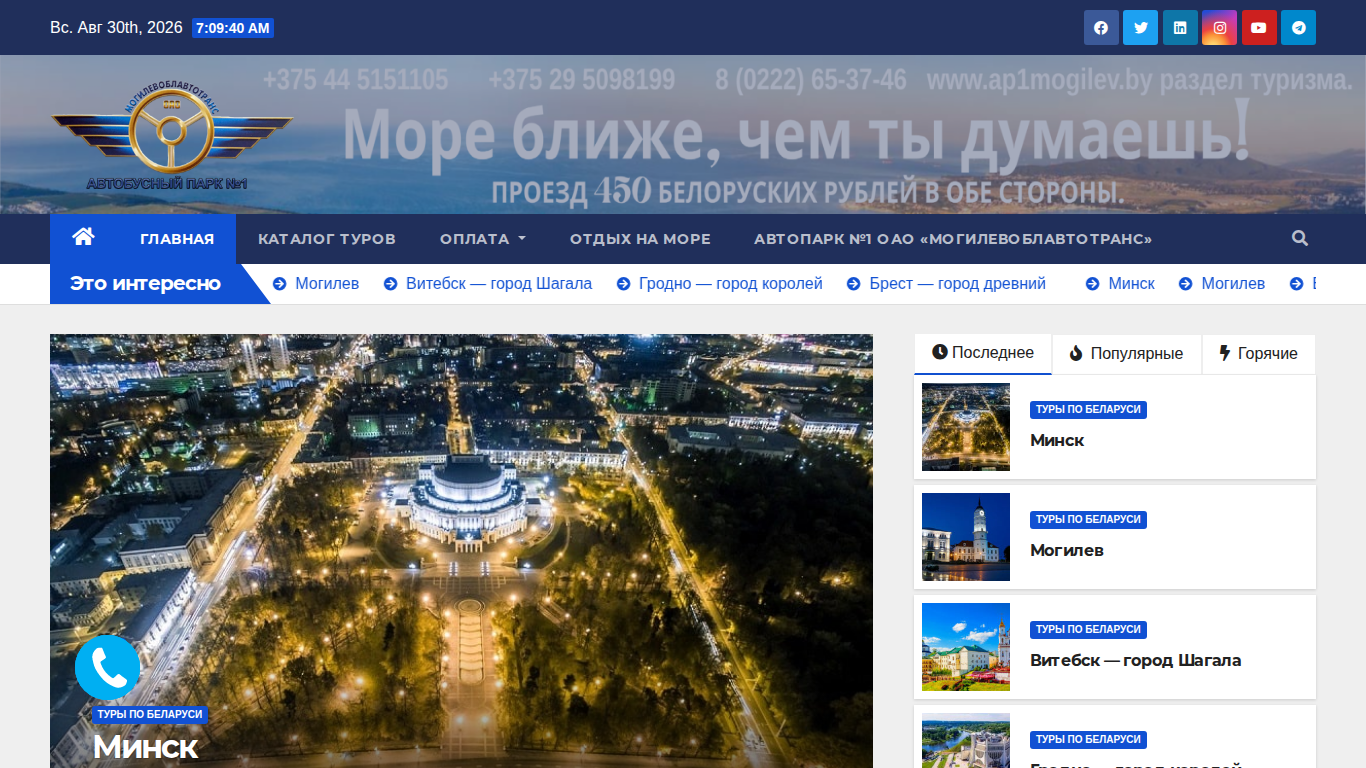Image resolution: width=1366 pixels, height=768 pixels.
Task: Select the Последнее tab
Action: coord(983,353)
